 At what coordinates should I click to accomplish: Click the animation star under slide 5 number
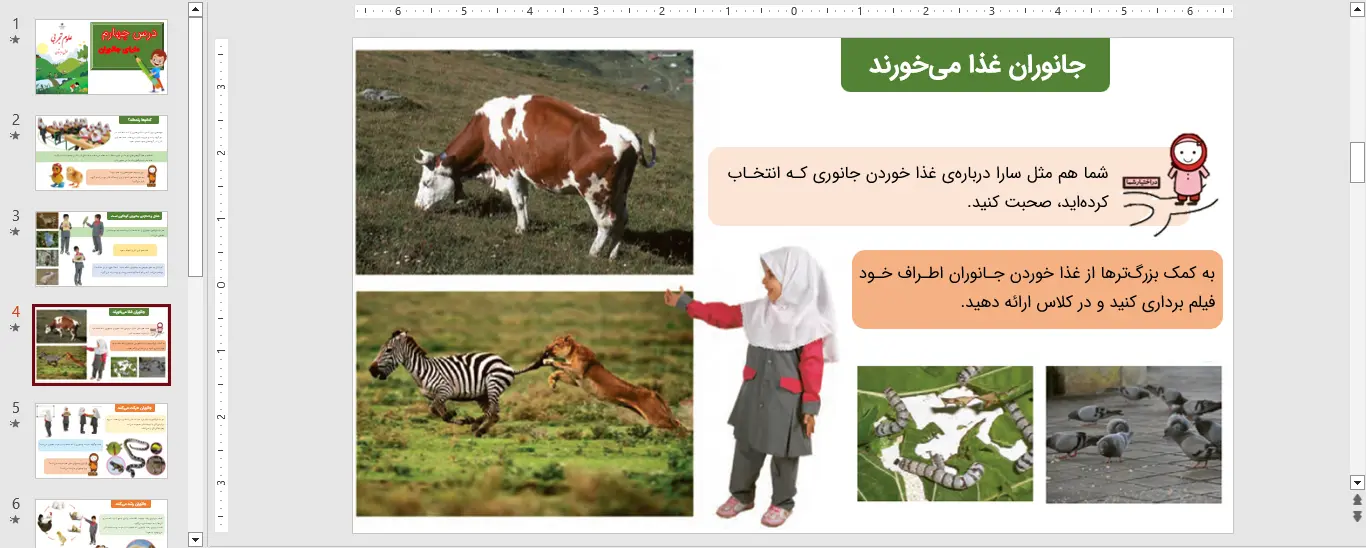point(15,424)
